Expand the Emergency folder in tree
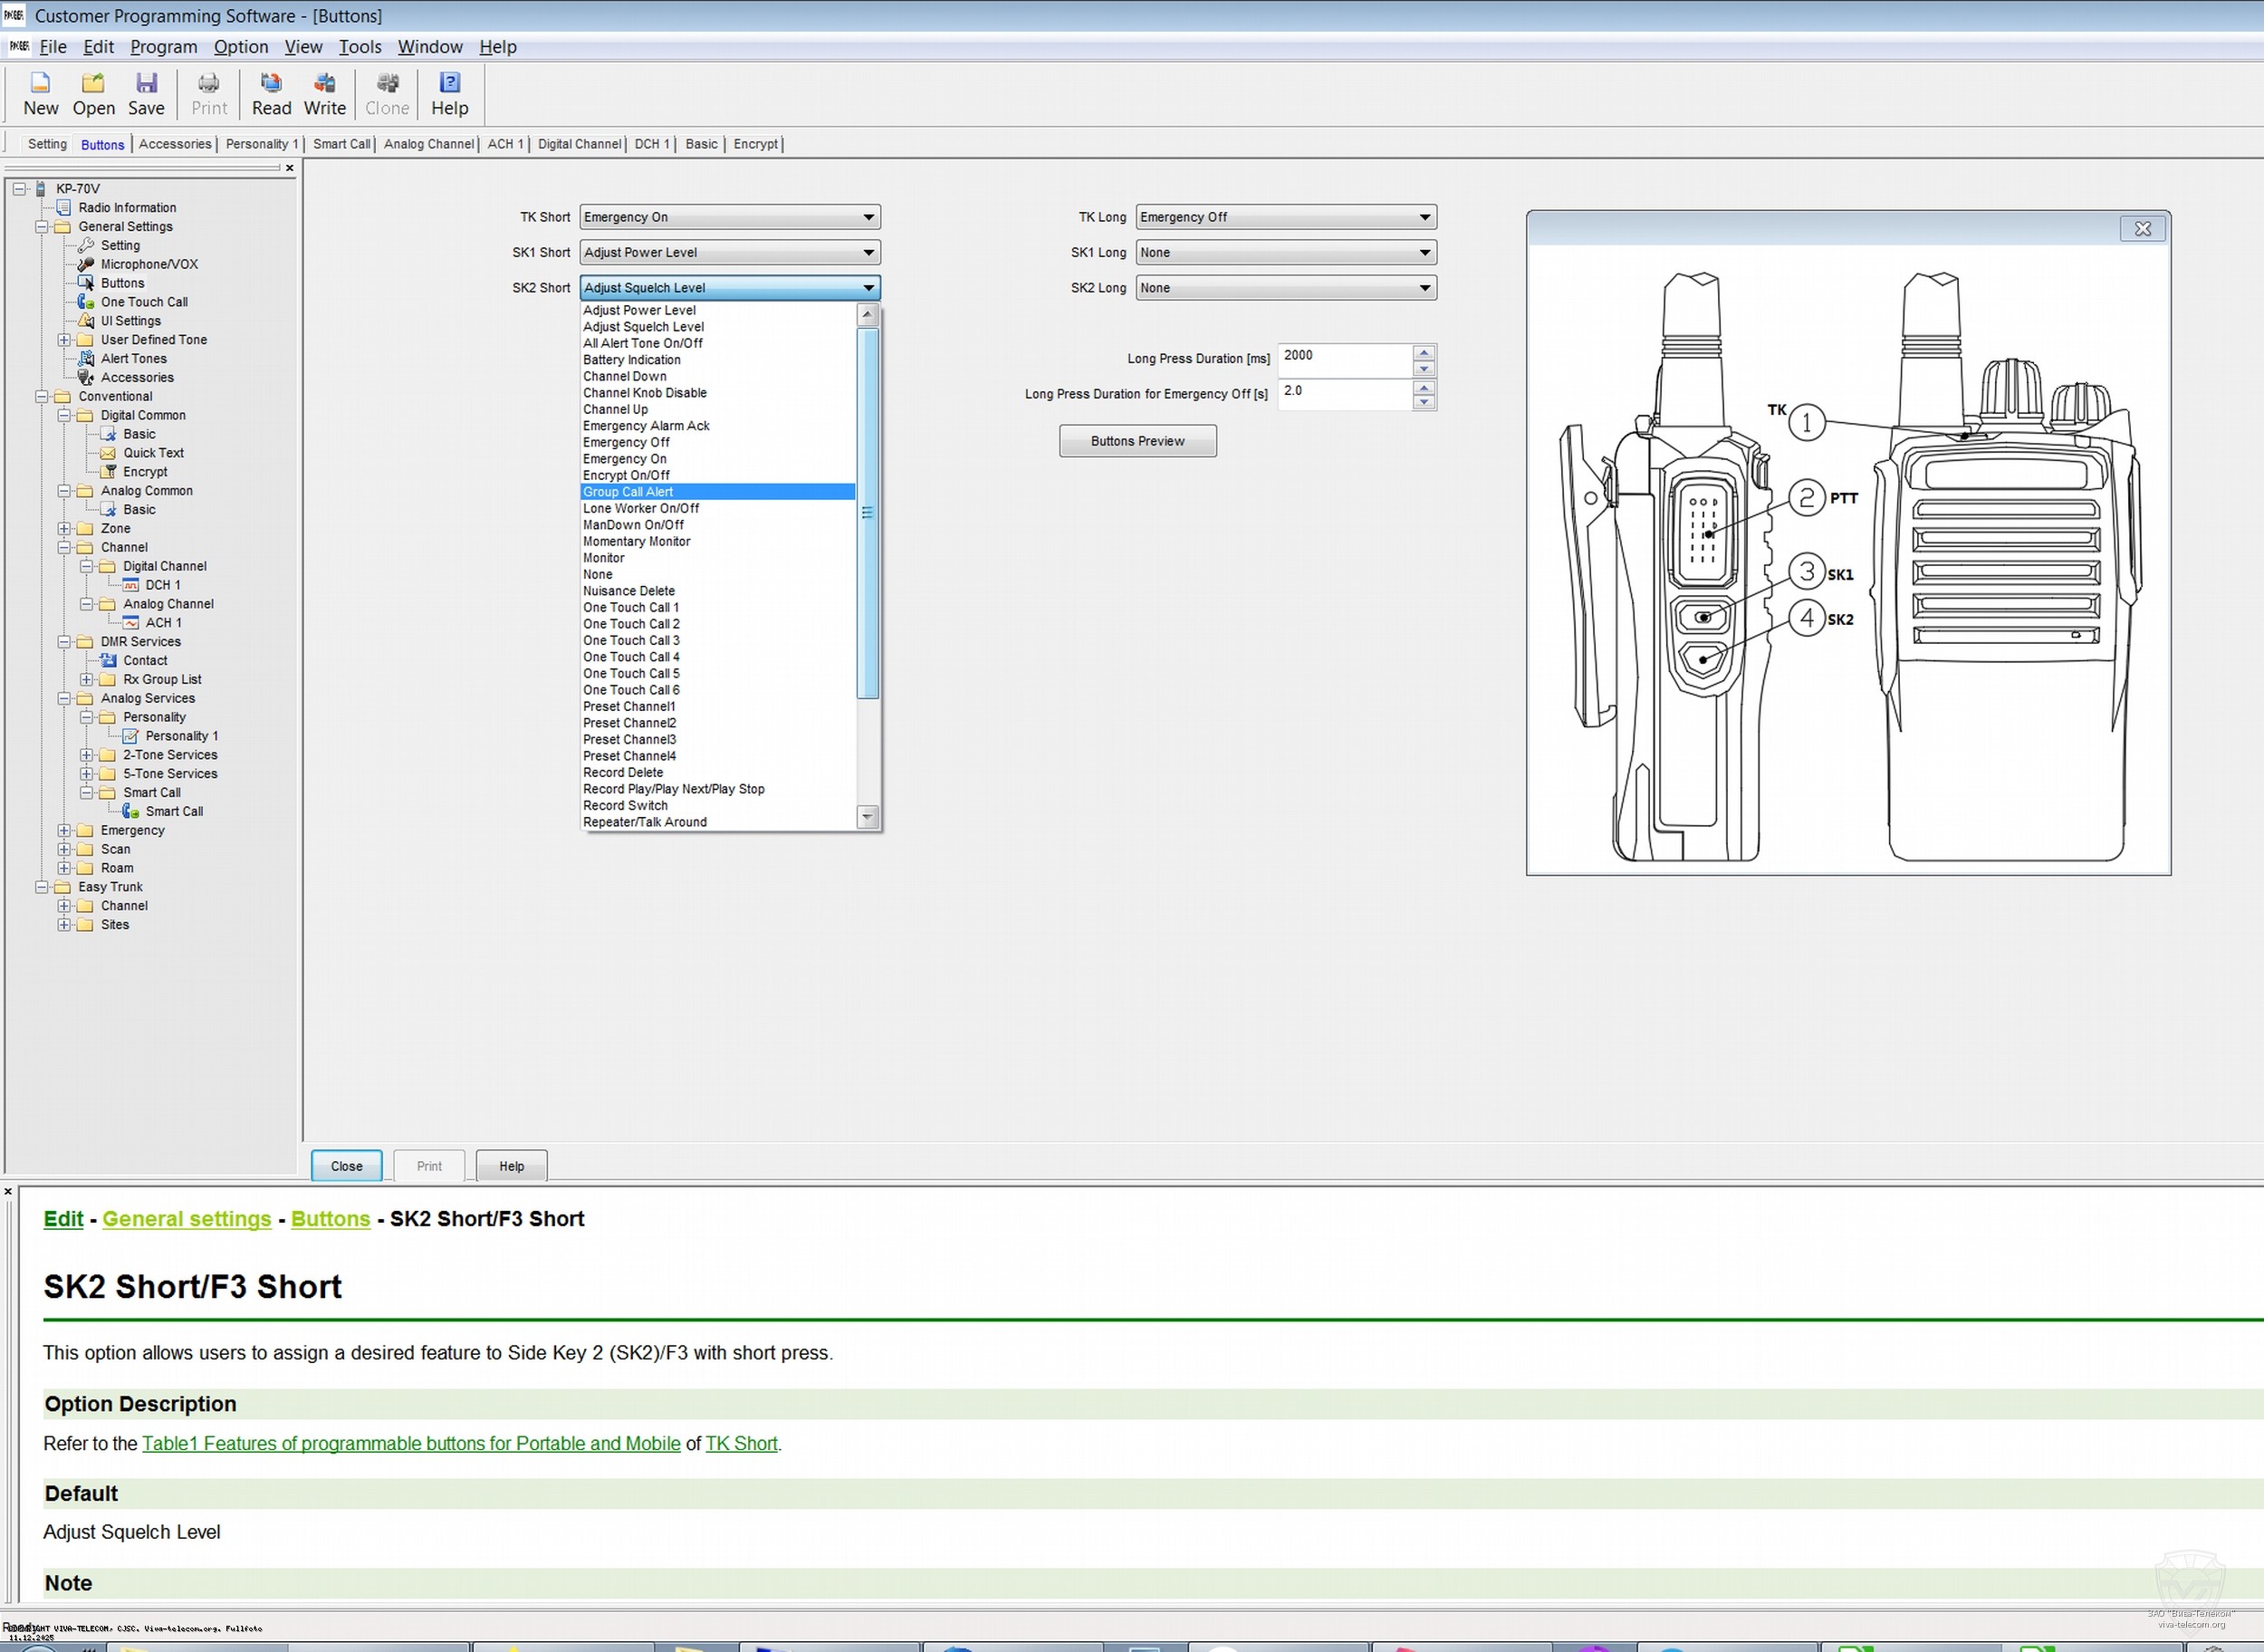This screenshot has width=2264, height=1652. 64,830
